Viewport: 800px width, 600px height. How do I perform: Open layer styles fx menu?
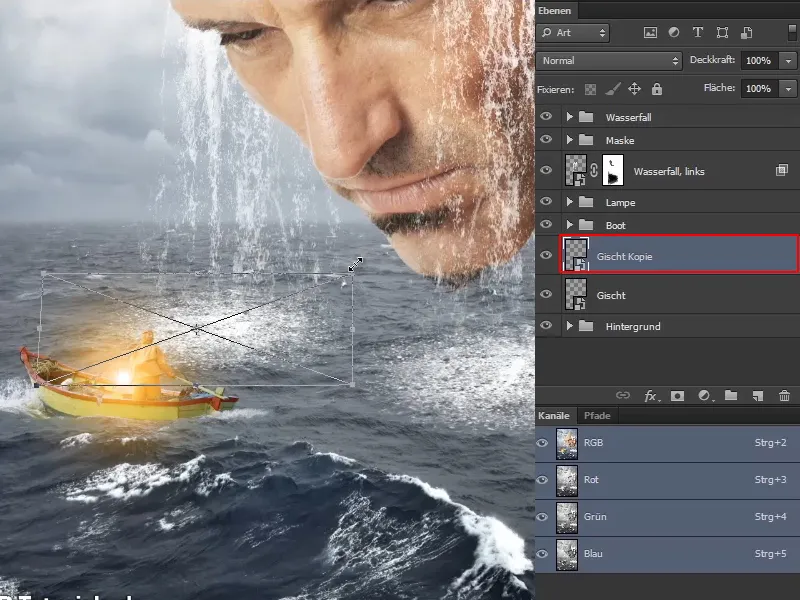click(x=651, y=395)
